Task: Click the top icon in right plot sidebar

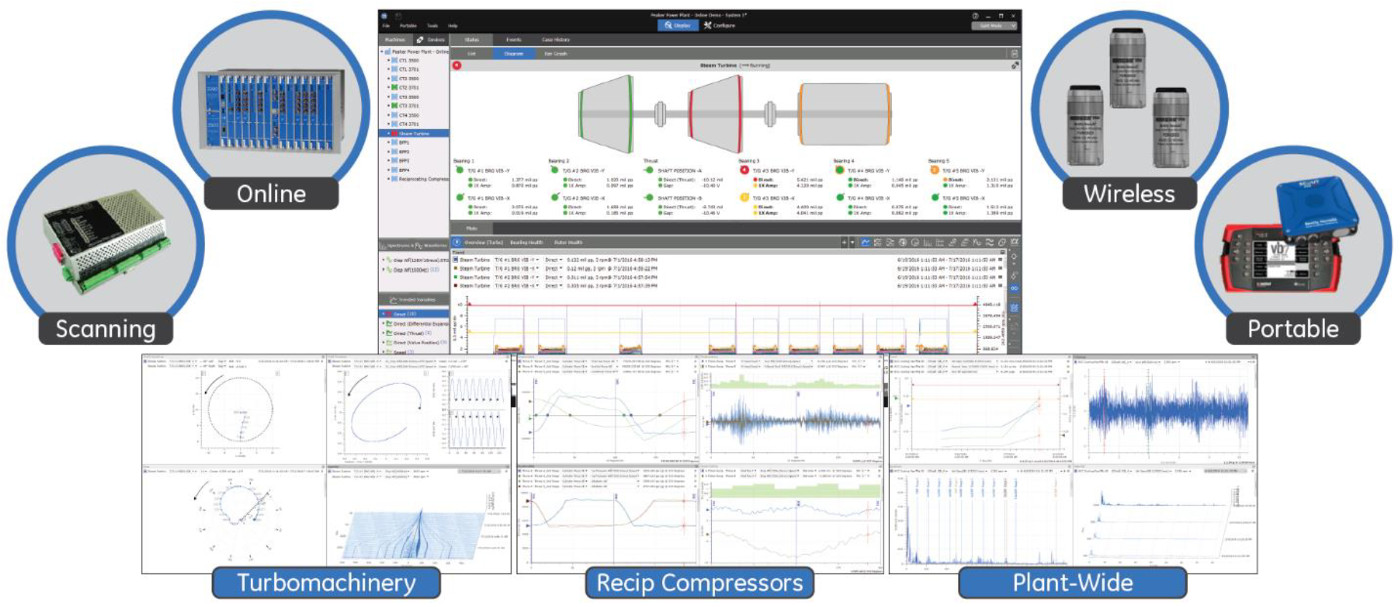Action: (1014, 256)
